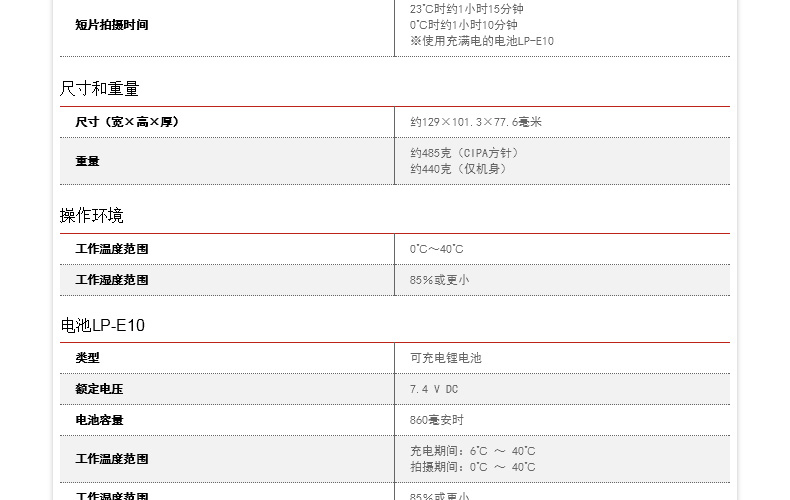Click the 约440克（仅机身） text

[x=458, y=169]
